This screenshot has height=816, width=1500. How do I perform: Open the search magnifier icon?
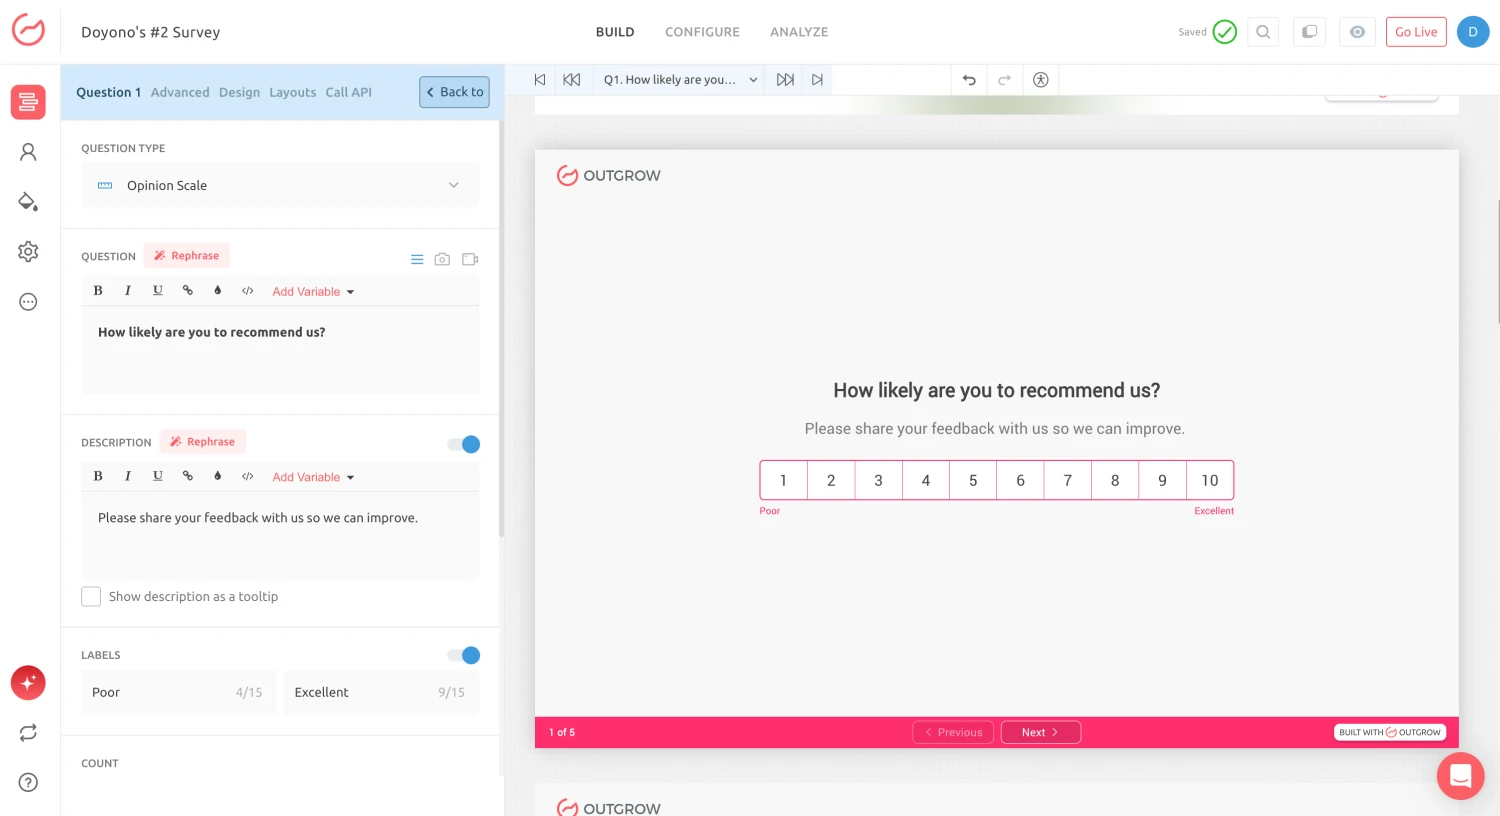click(1263, 32)
